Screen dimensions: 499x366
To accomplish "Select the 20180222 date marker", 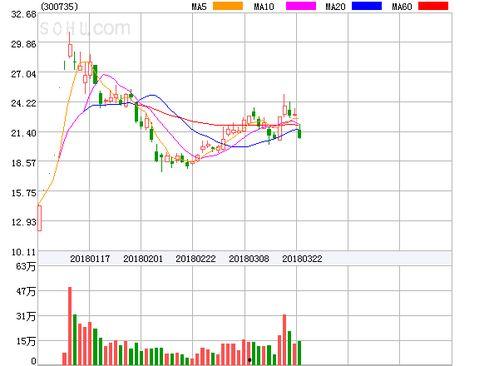I will (196, 259).
